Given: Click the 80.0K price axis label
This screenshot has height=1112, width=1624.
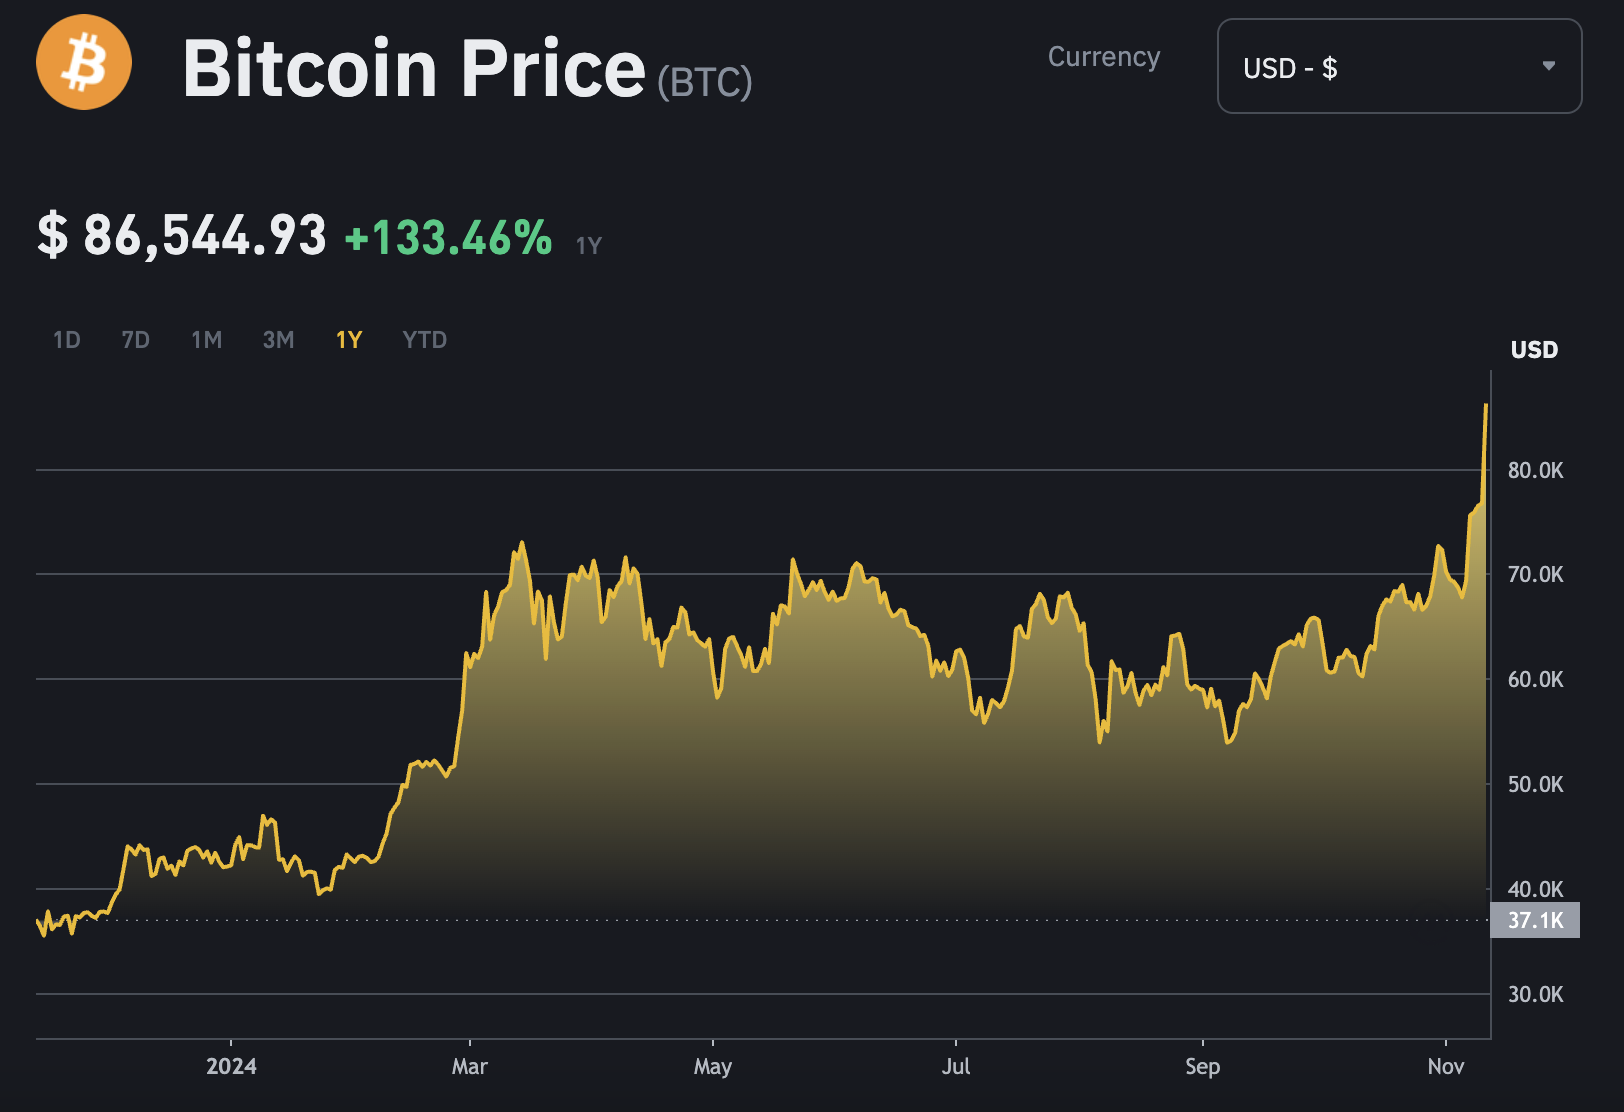Looking at the screenshot, I should 1535,470.
